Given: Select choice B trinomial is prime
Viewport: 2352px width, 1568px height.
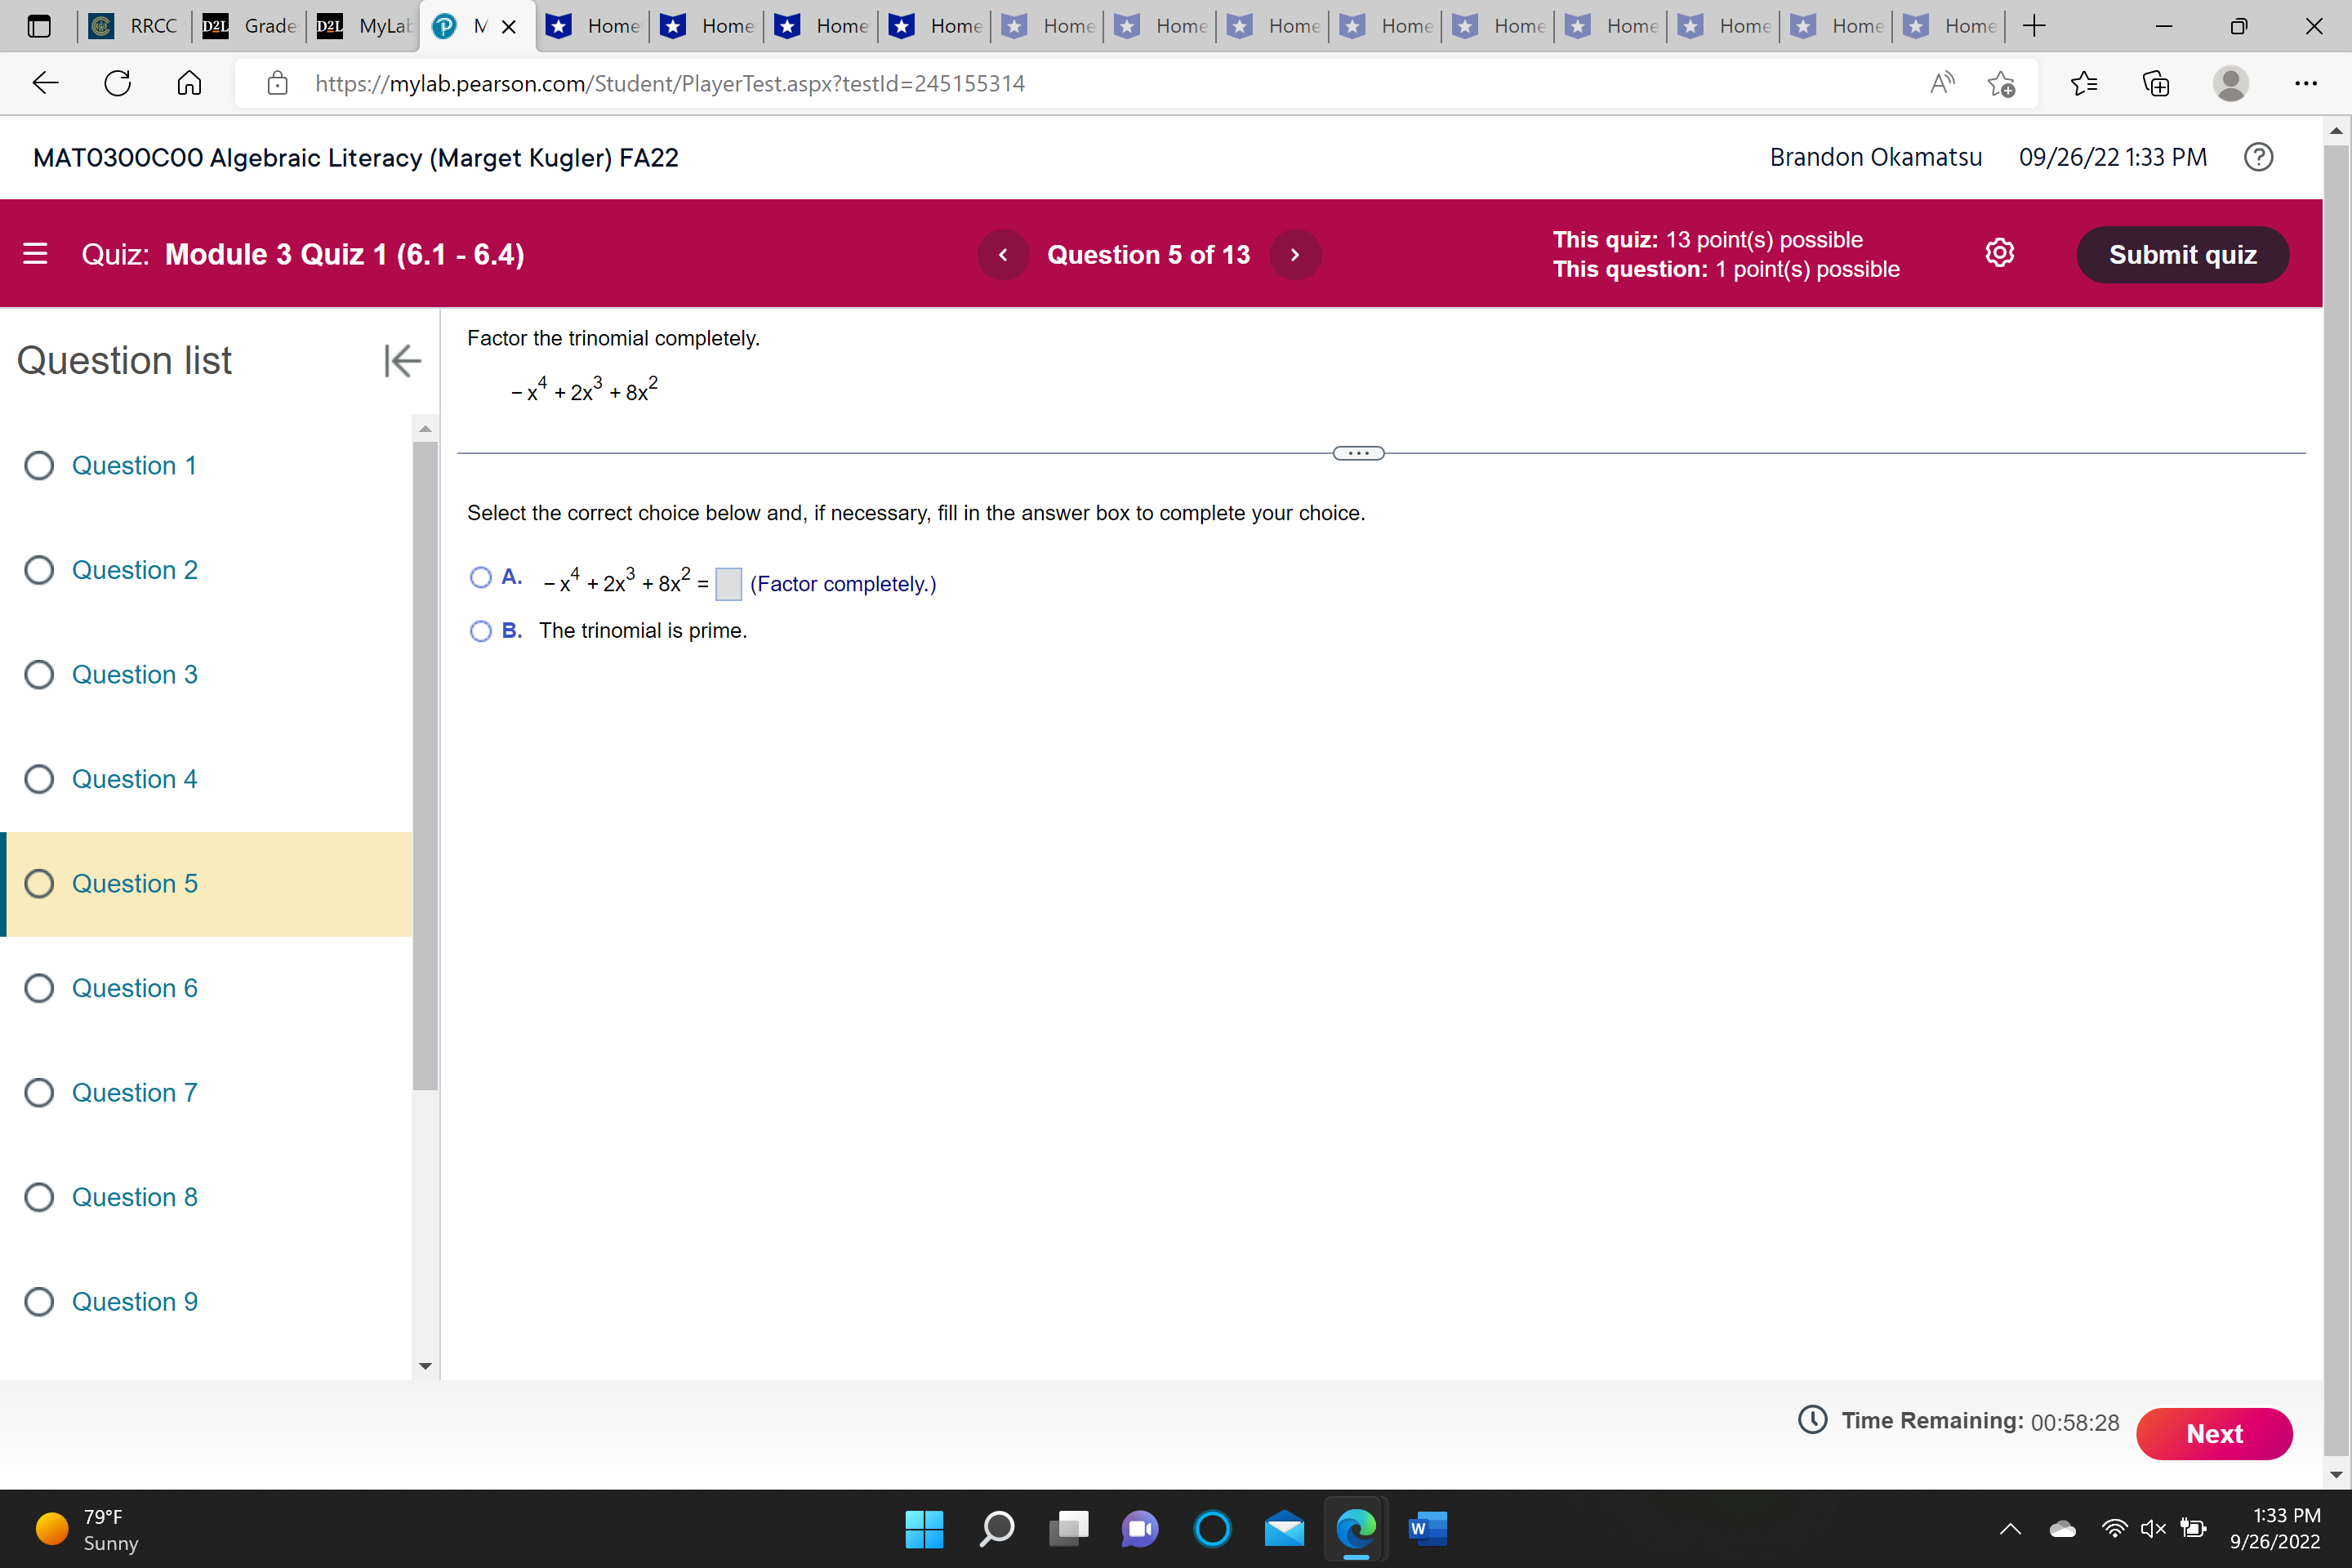Looking at the screenshot, I should tap(481, 631).
